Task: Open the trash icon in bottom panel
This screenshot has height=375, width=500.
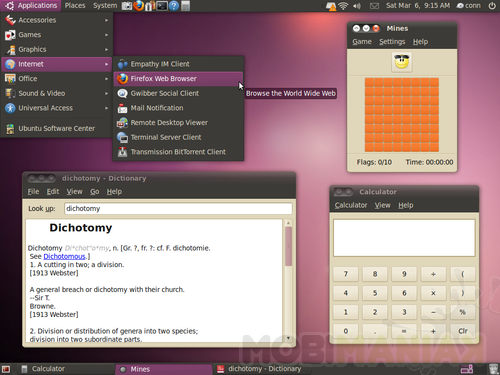Action: [x=493, y=369]
